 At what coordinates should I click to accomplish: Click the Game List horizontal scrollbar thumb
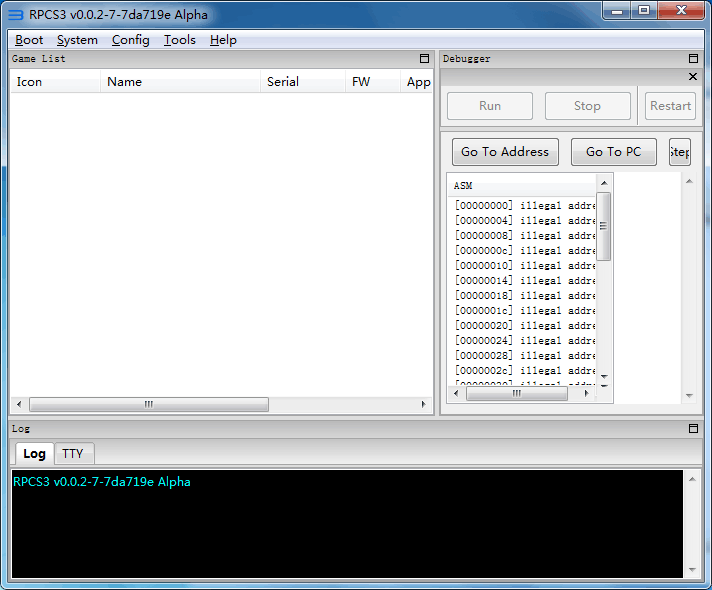[x=148, y=405]
